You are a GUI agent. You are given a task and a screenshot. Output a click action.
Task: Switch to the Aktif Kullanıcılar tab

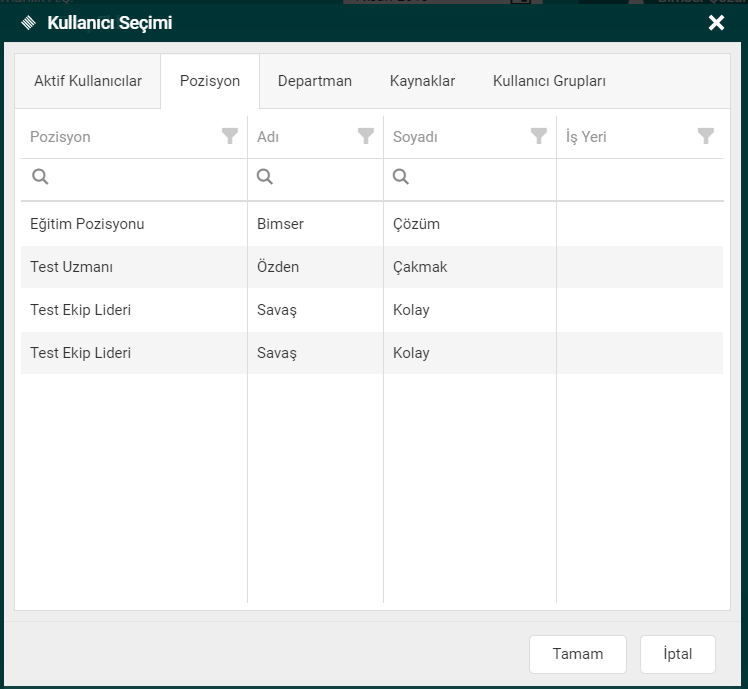pos(88,81)
